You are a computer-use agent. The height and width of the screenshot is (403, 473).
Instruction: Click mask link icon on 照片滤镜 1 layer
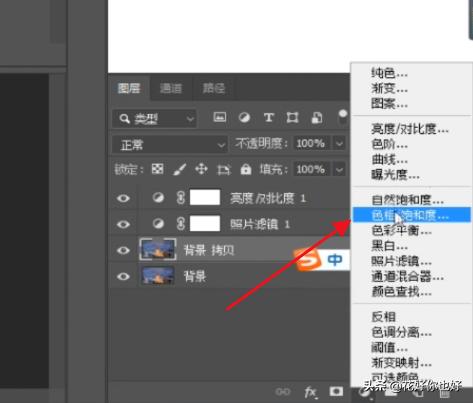point(180,224)
